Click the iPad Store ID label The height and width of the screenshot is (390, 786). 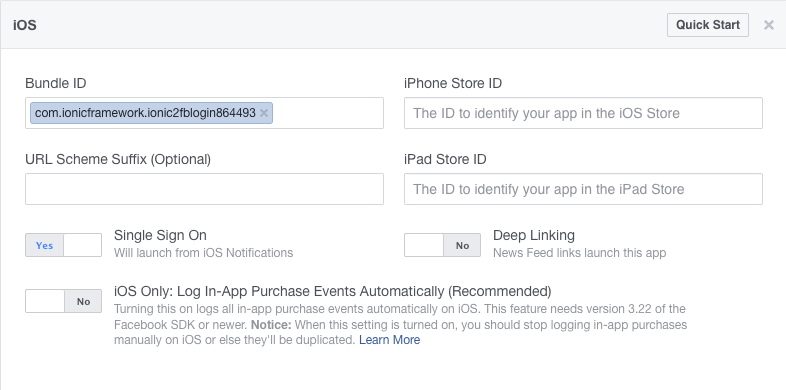coord(445,159)
